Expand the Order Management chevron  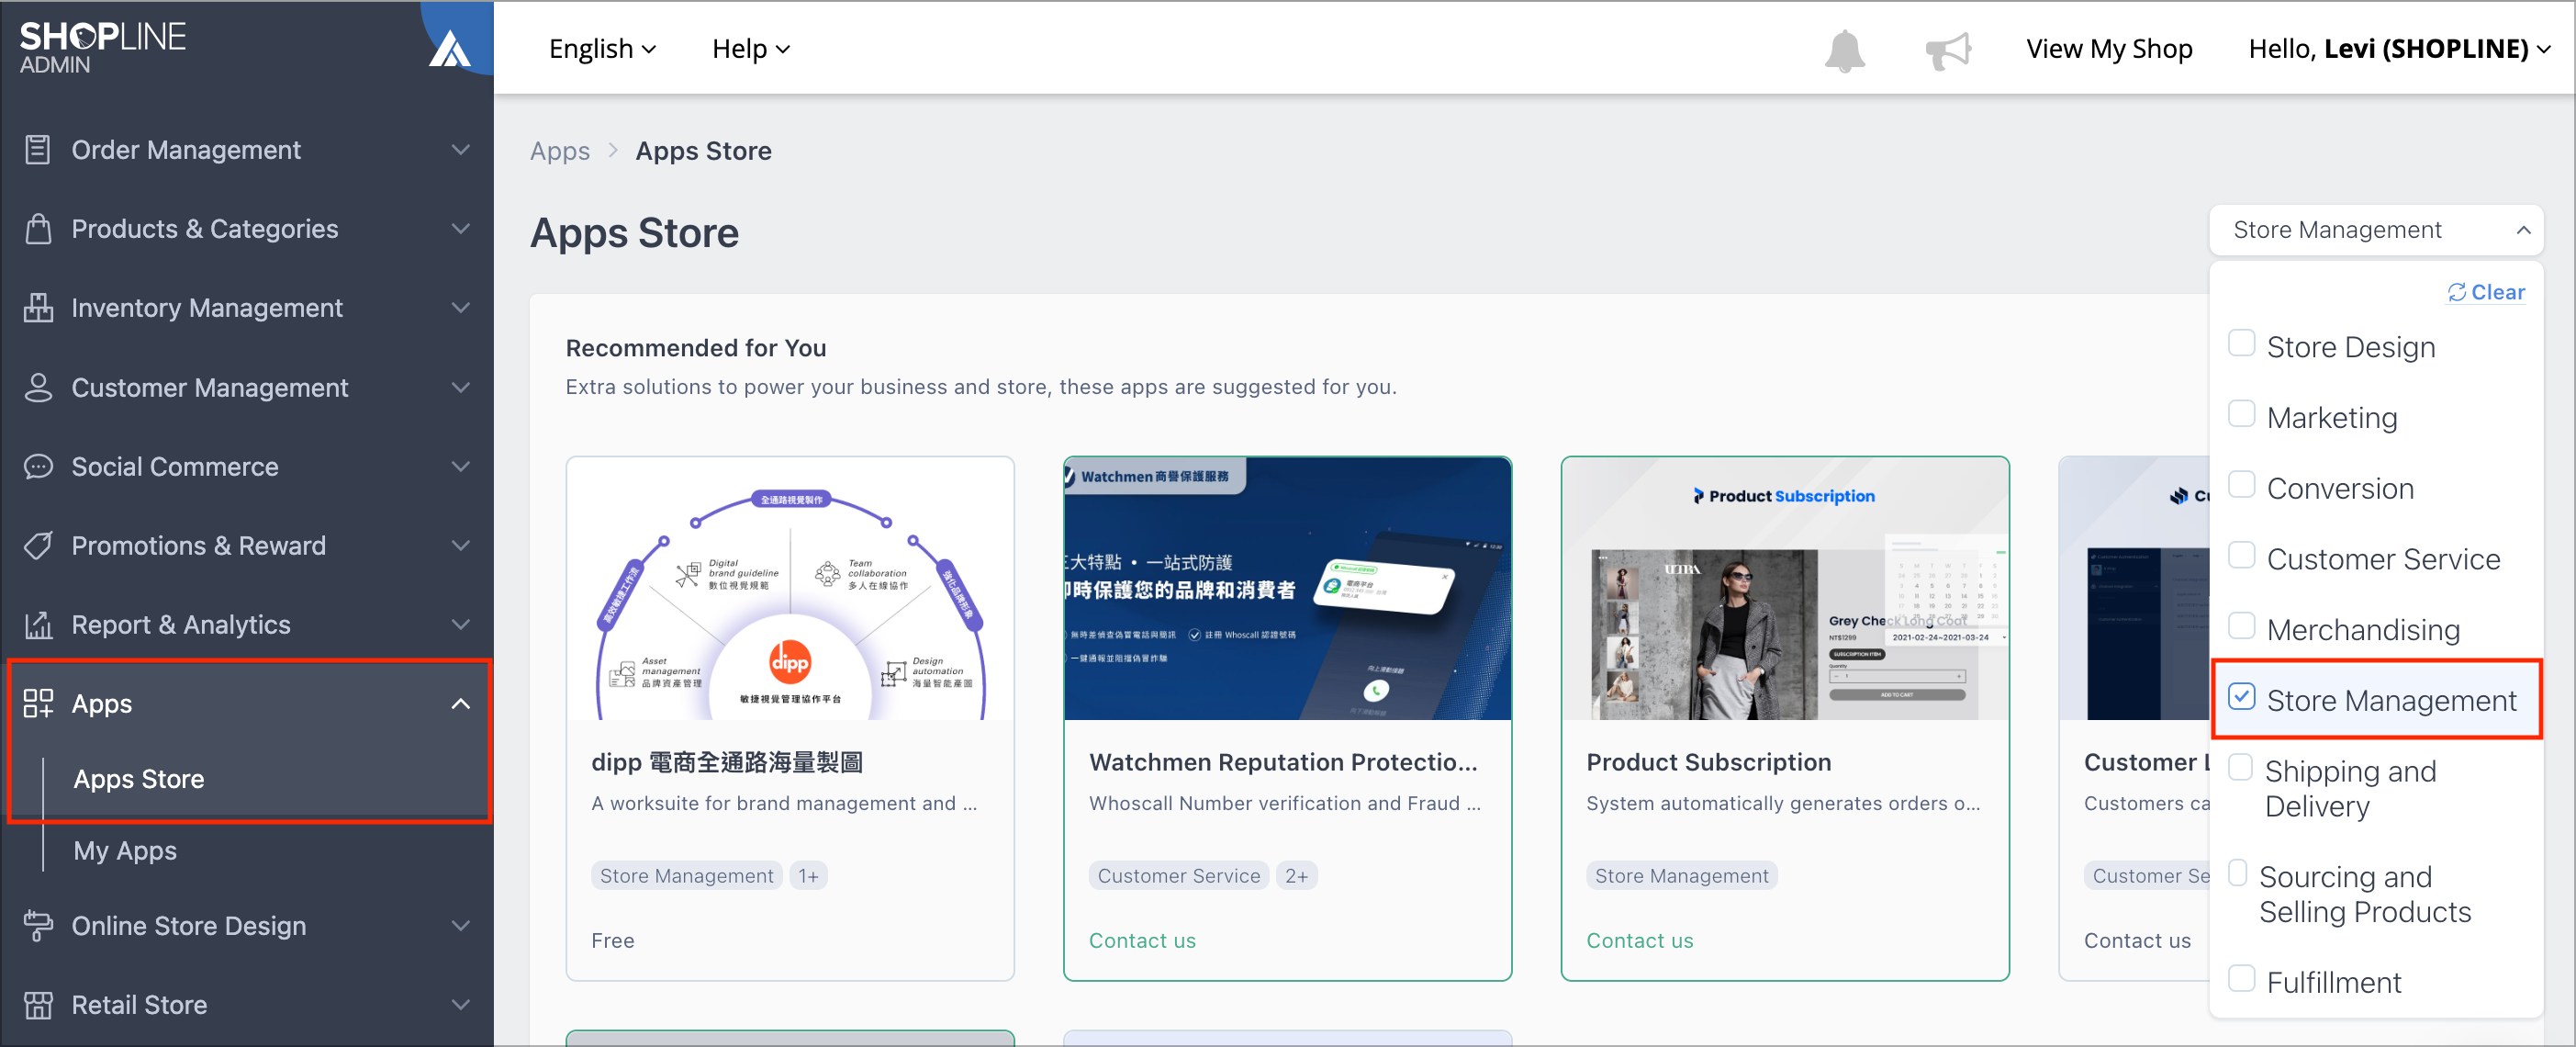(x=460, y=150)
